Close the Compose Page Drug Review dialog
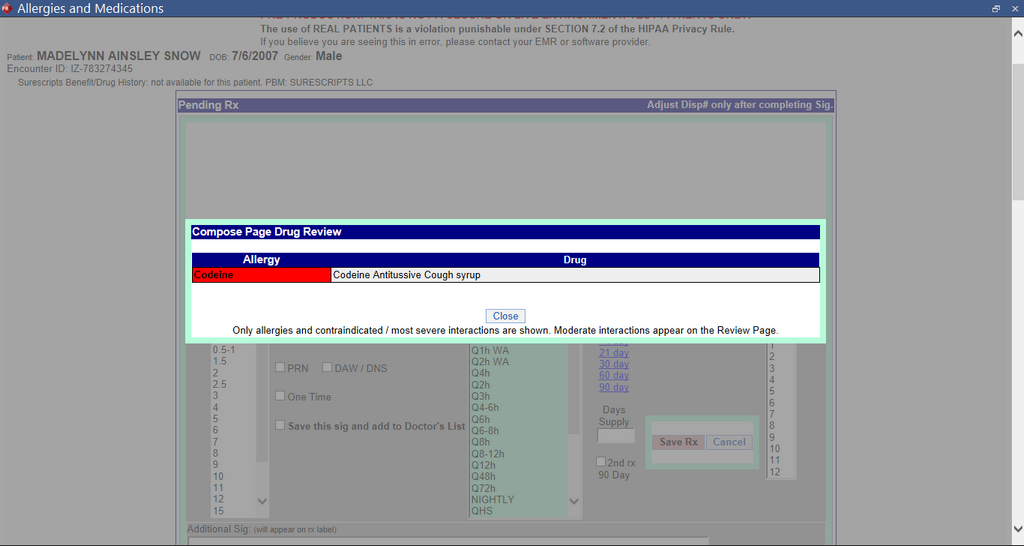This screenshot has width=1024, height=546. pos(505,316)
